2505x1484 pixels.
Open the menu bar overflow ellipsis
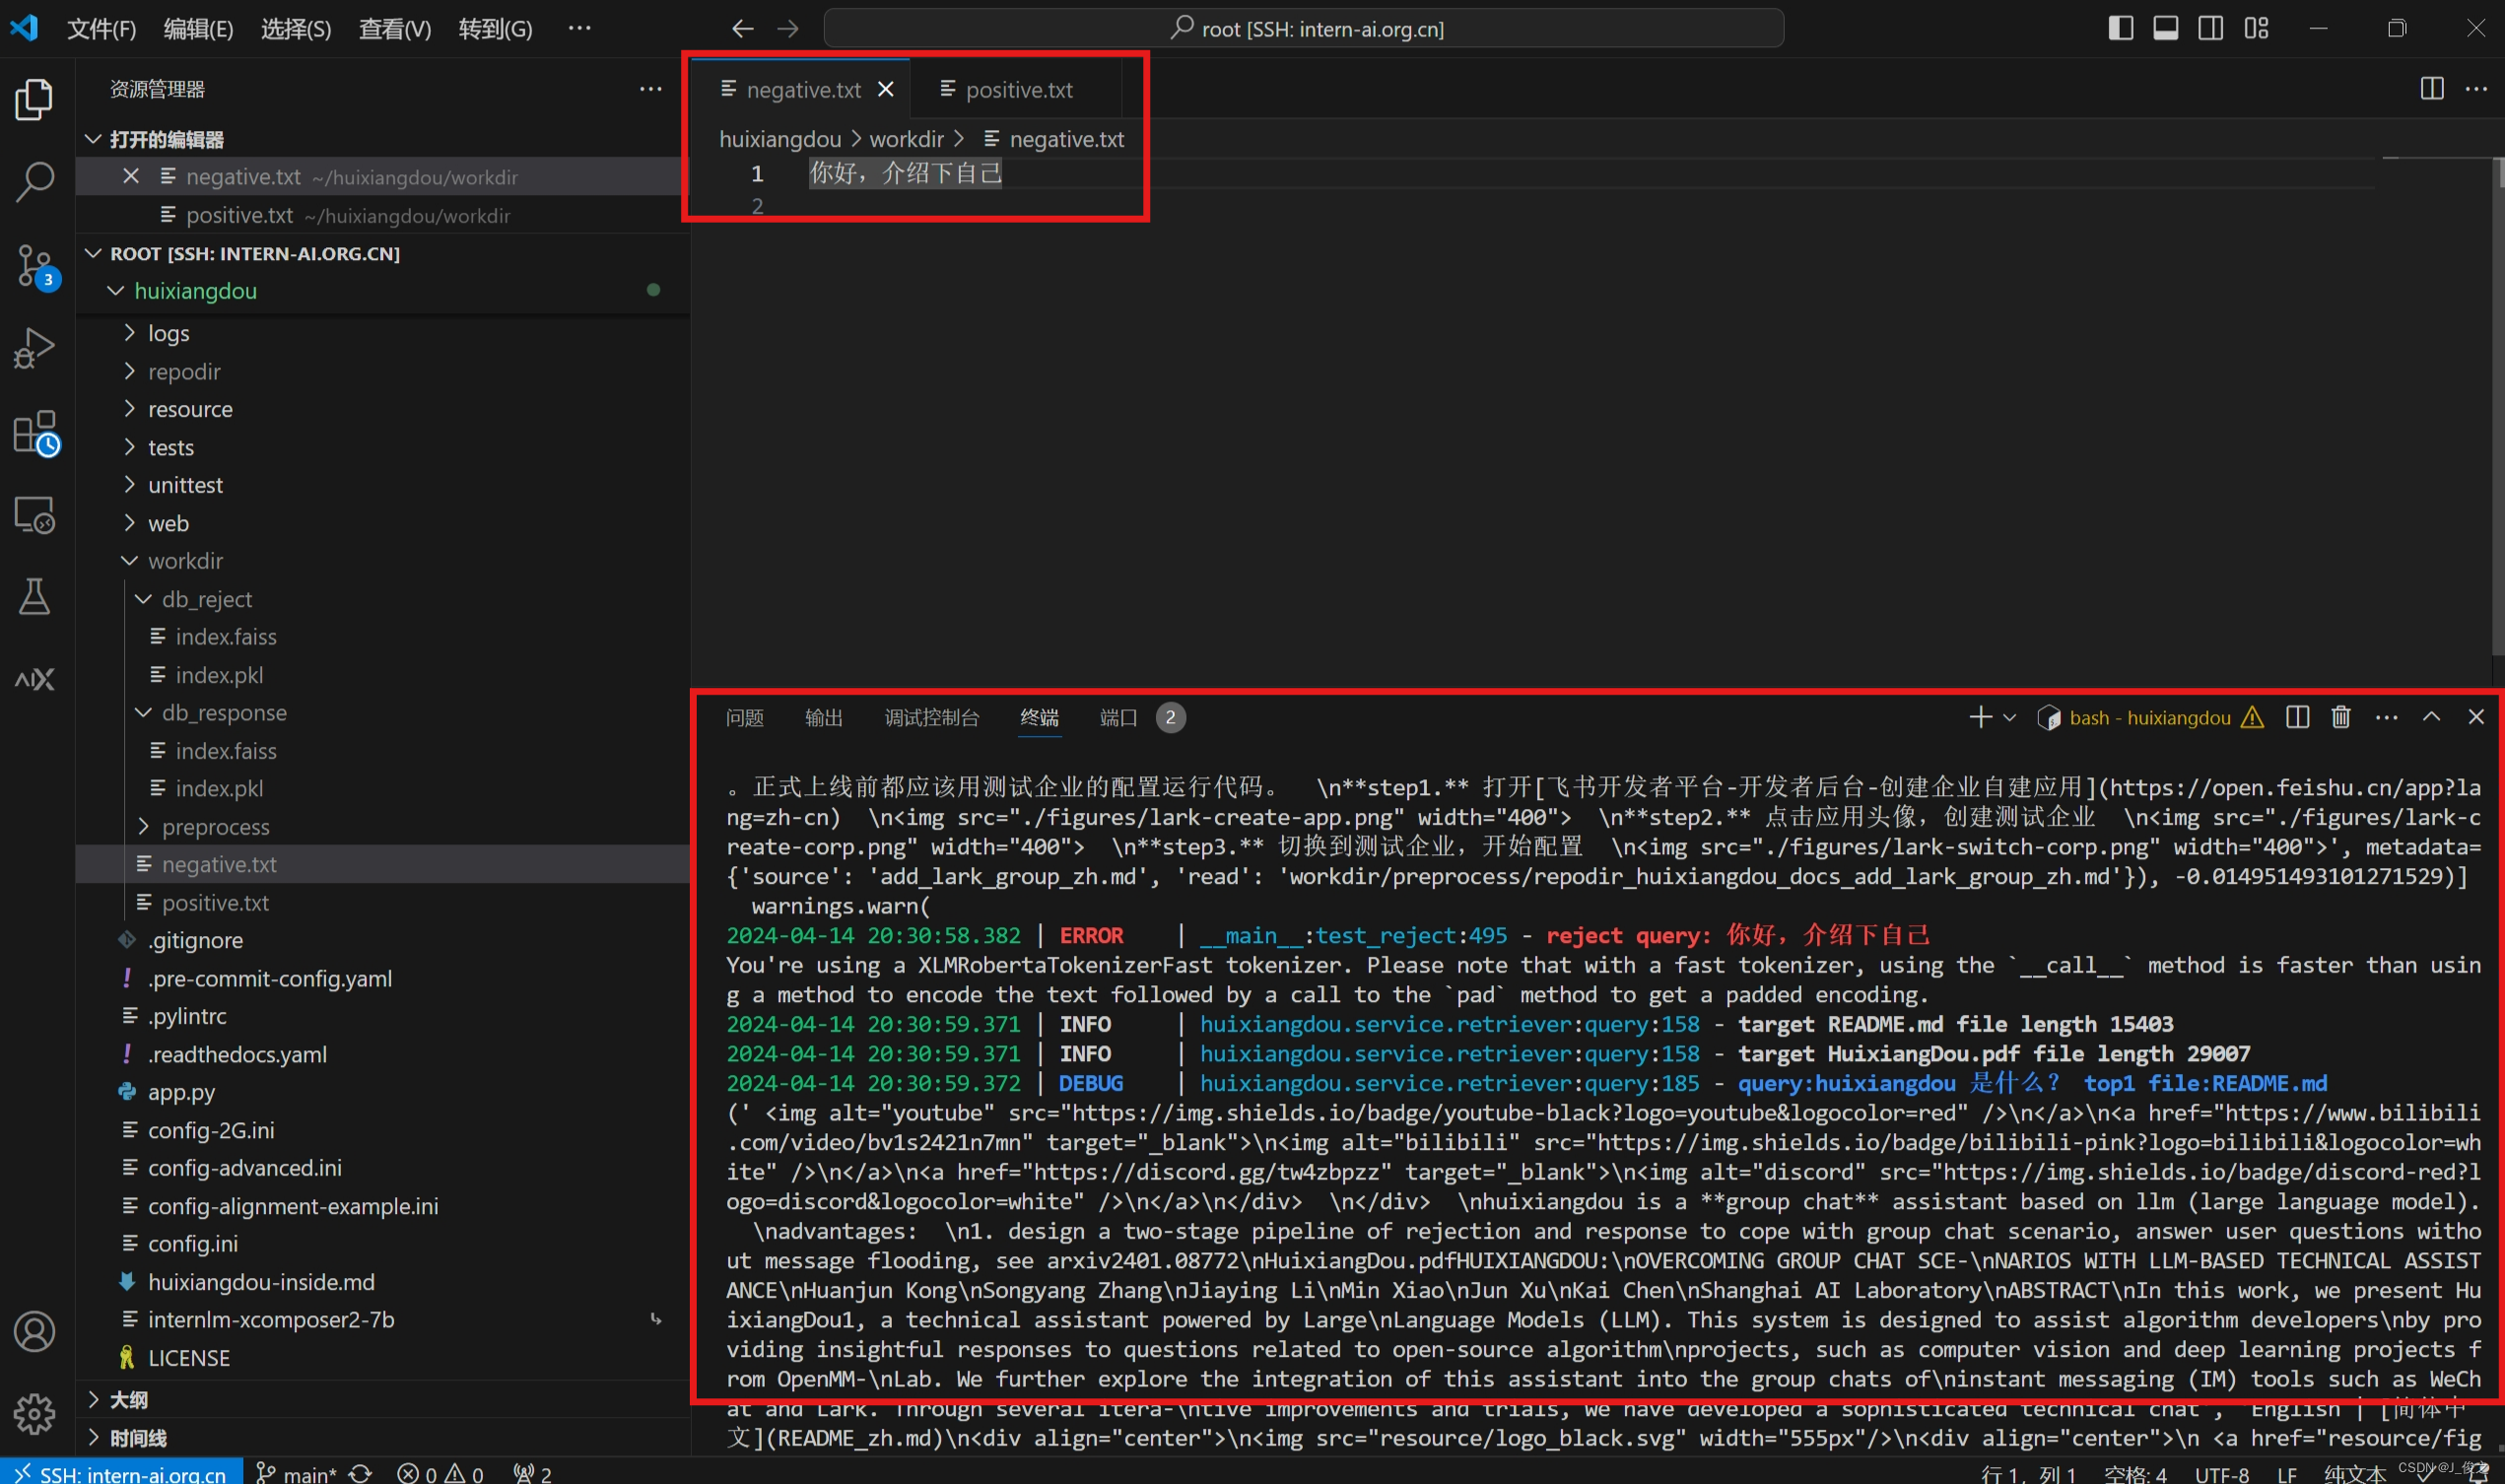click(579, 29)
